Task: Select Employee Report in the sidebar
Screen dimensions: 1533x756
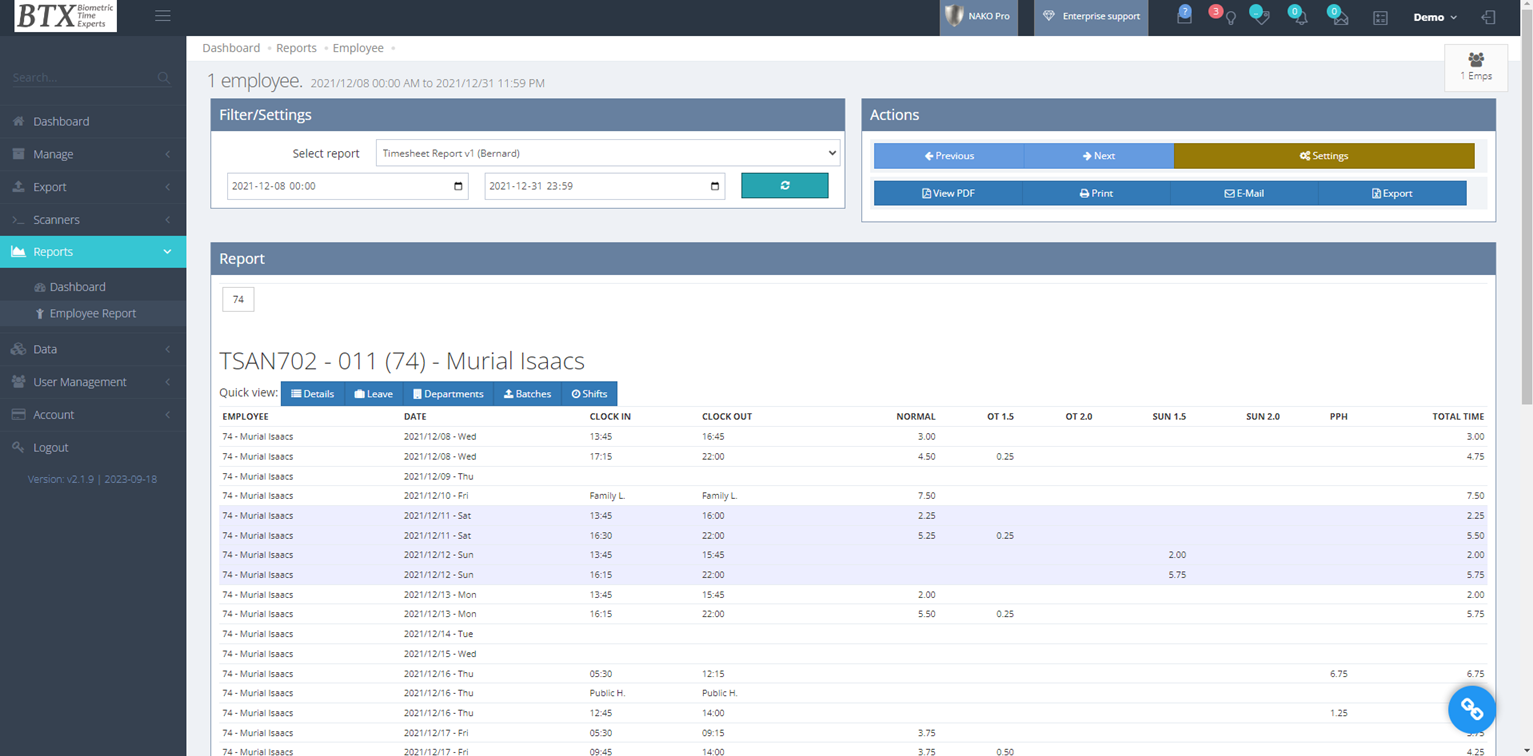Action: click(x=92, y=314)
